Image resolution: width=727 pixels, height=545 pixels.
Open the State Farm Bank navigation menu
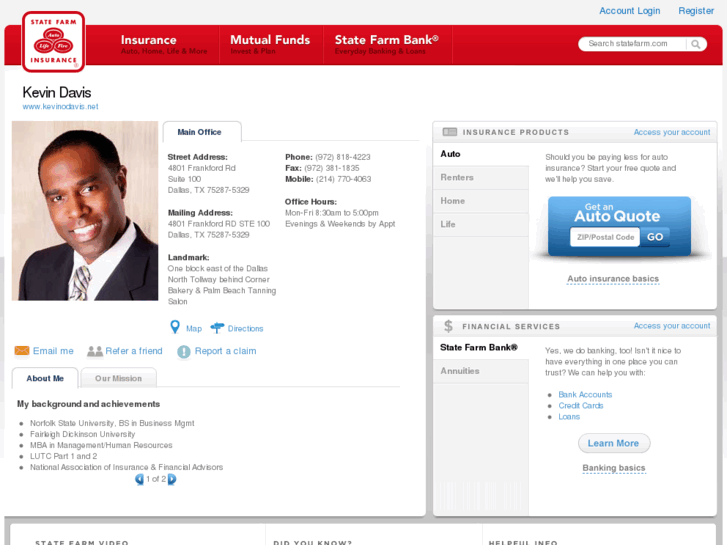click(387, 45)
